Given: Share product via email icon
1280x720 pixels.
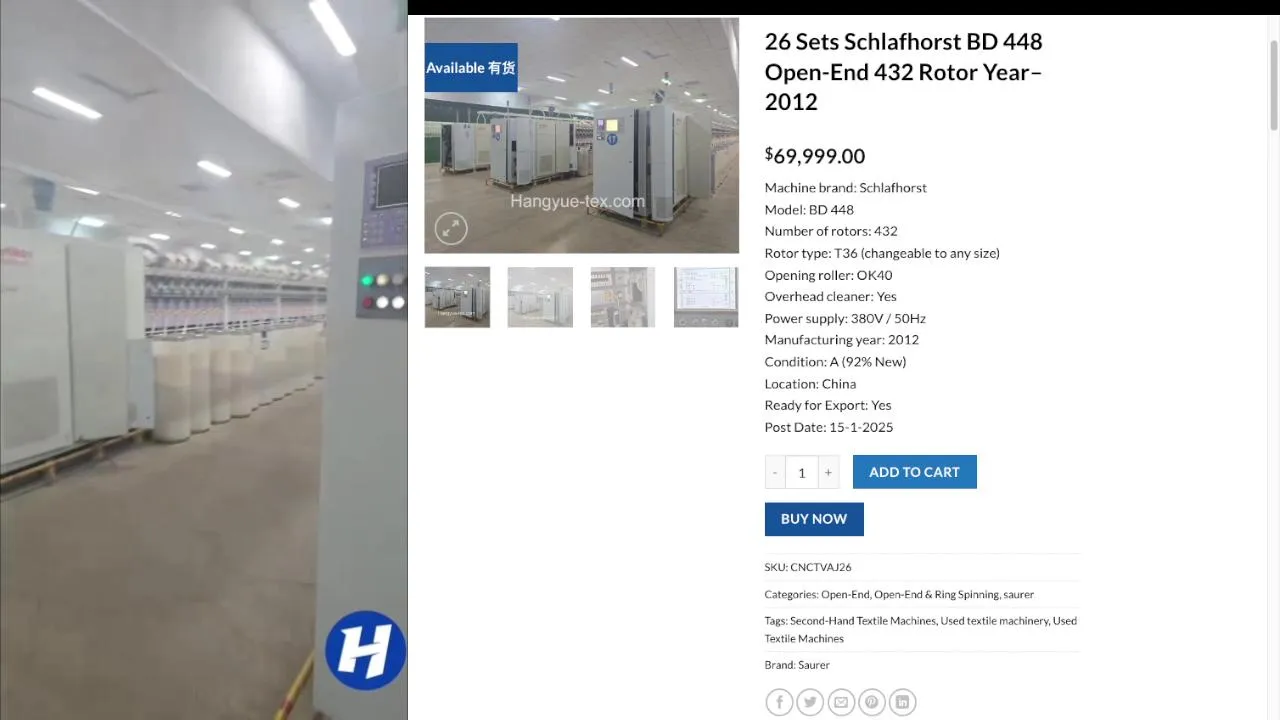Looking at the screenshot, I should pyautogui.click(x=841, y=702).
